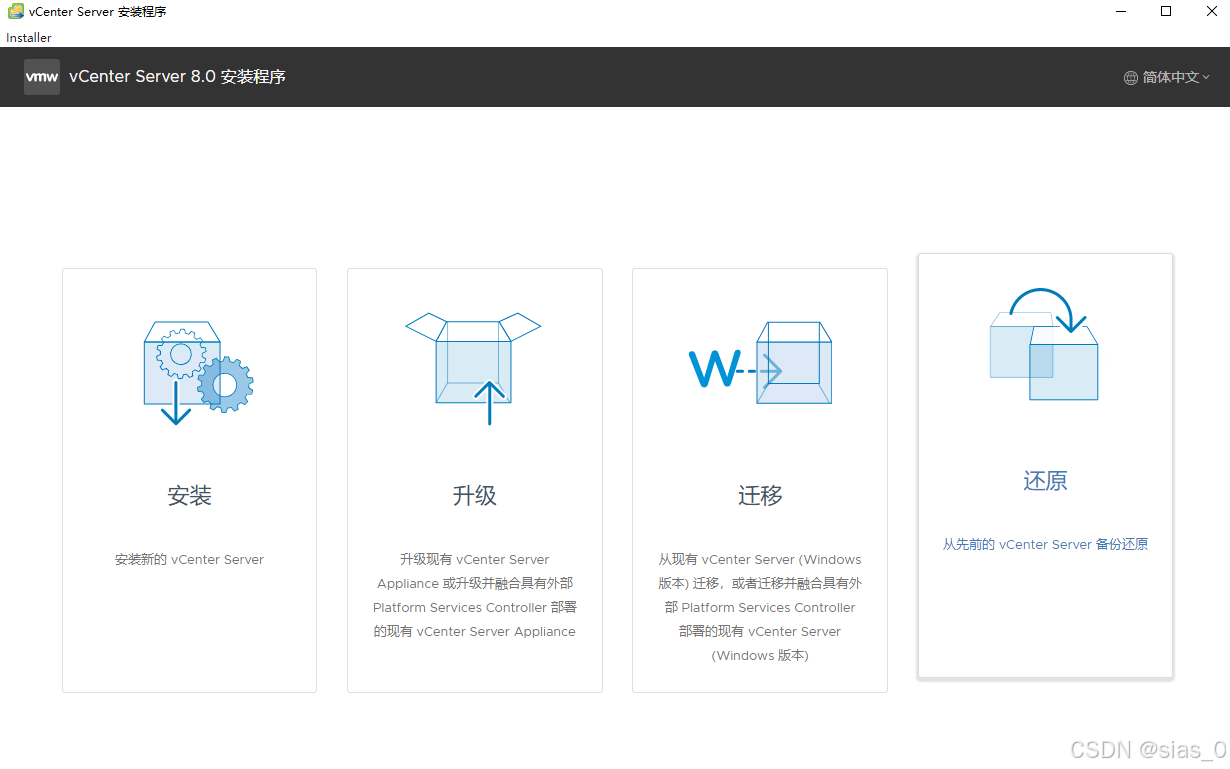This screenshot has width=1230, height=769.
Task: Click the Install gear-box icon
Action: (198, 372)
